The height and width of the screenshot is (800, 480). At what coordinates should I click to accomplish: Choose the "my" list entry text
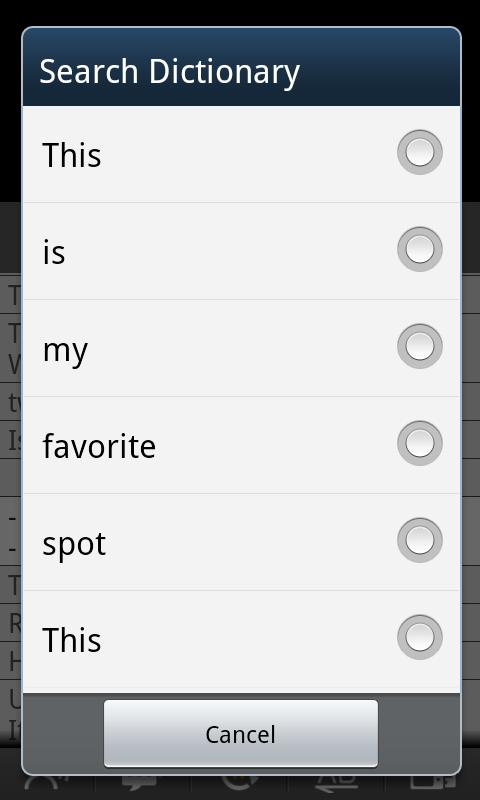click(x=65, y=351)
